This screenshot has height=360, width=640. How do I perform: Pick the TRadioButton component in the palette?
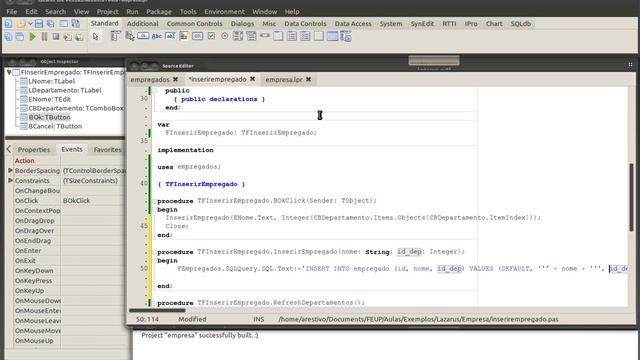(224, 36)
